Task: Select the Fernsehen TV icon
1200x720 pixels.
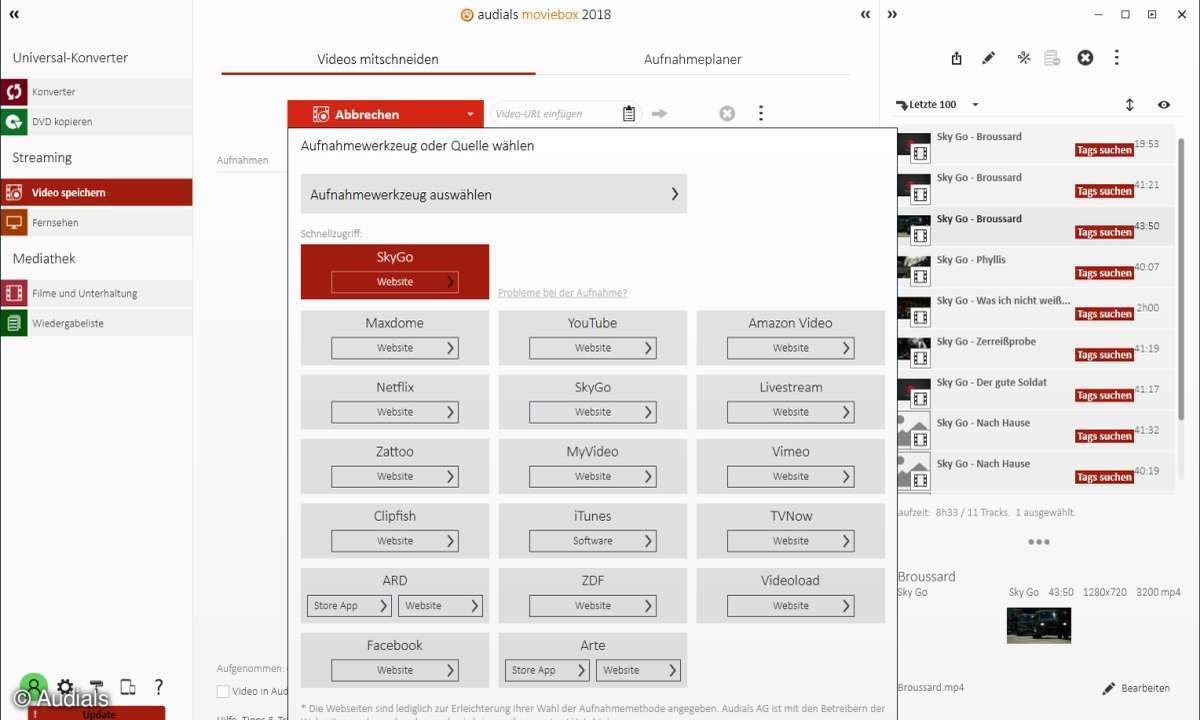Action: (x=14, y=223)
